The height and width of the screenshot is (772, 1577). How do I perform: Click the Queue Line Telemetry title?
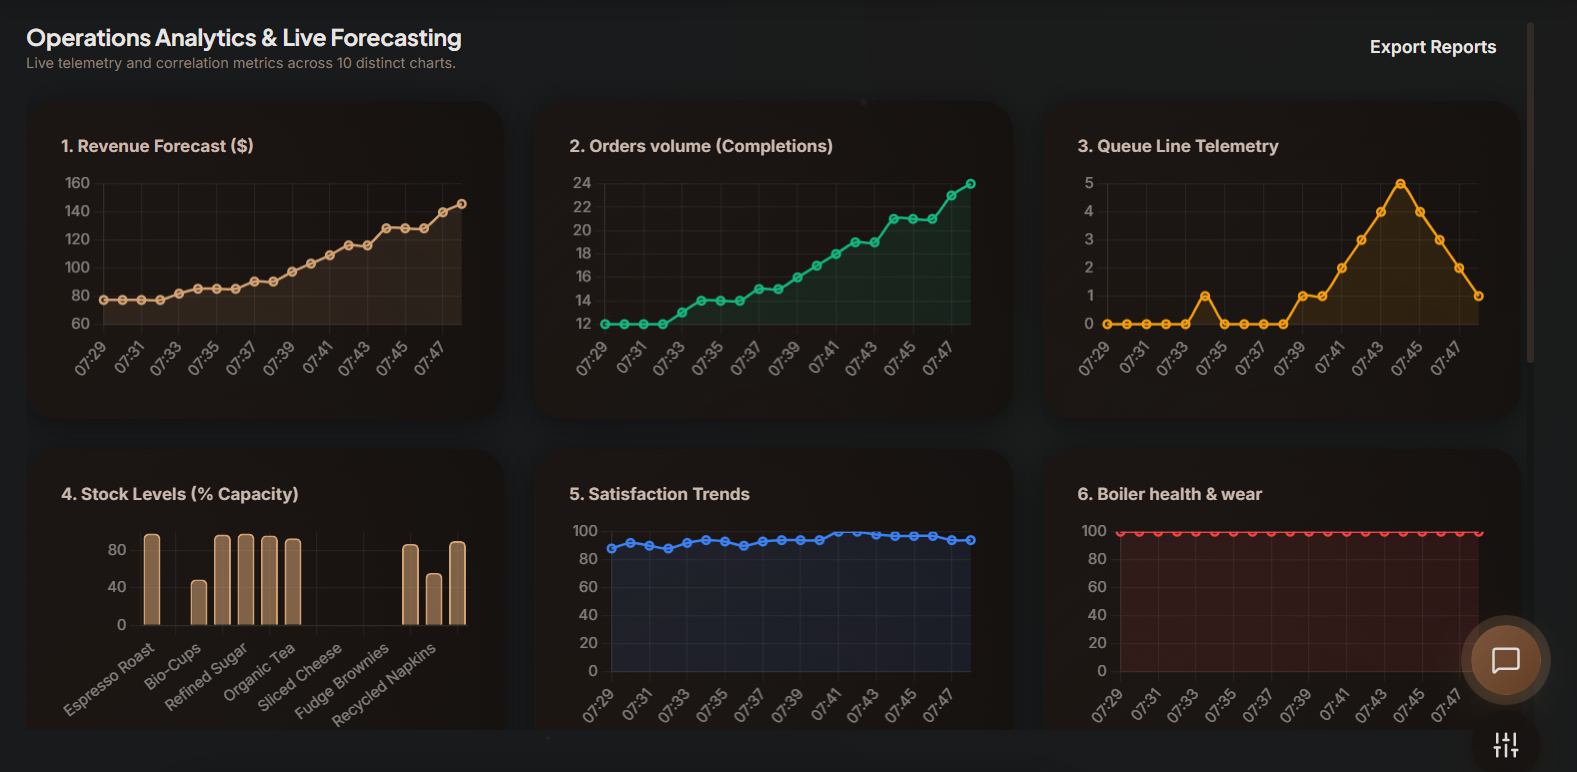coord(1178,146)
